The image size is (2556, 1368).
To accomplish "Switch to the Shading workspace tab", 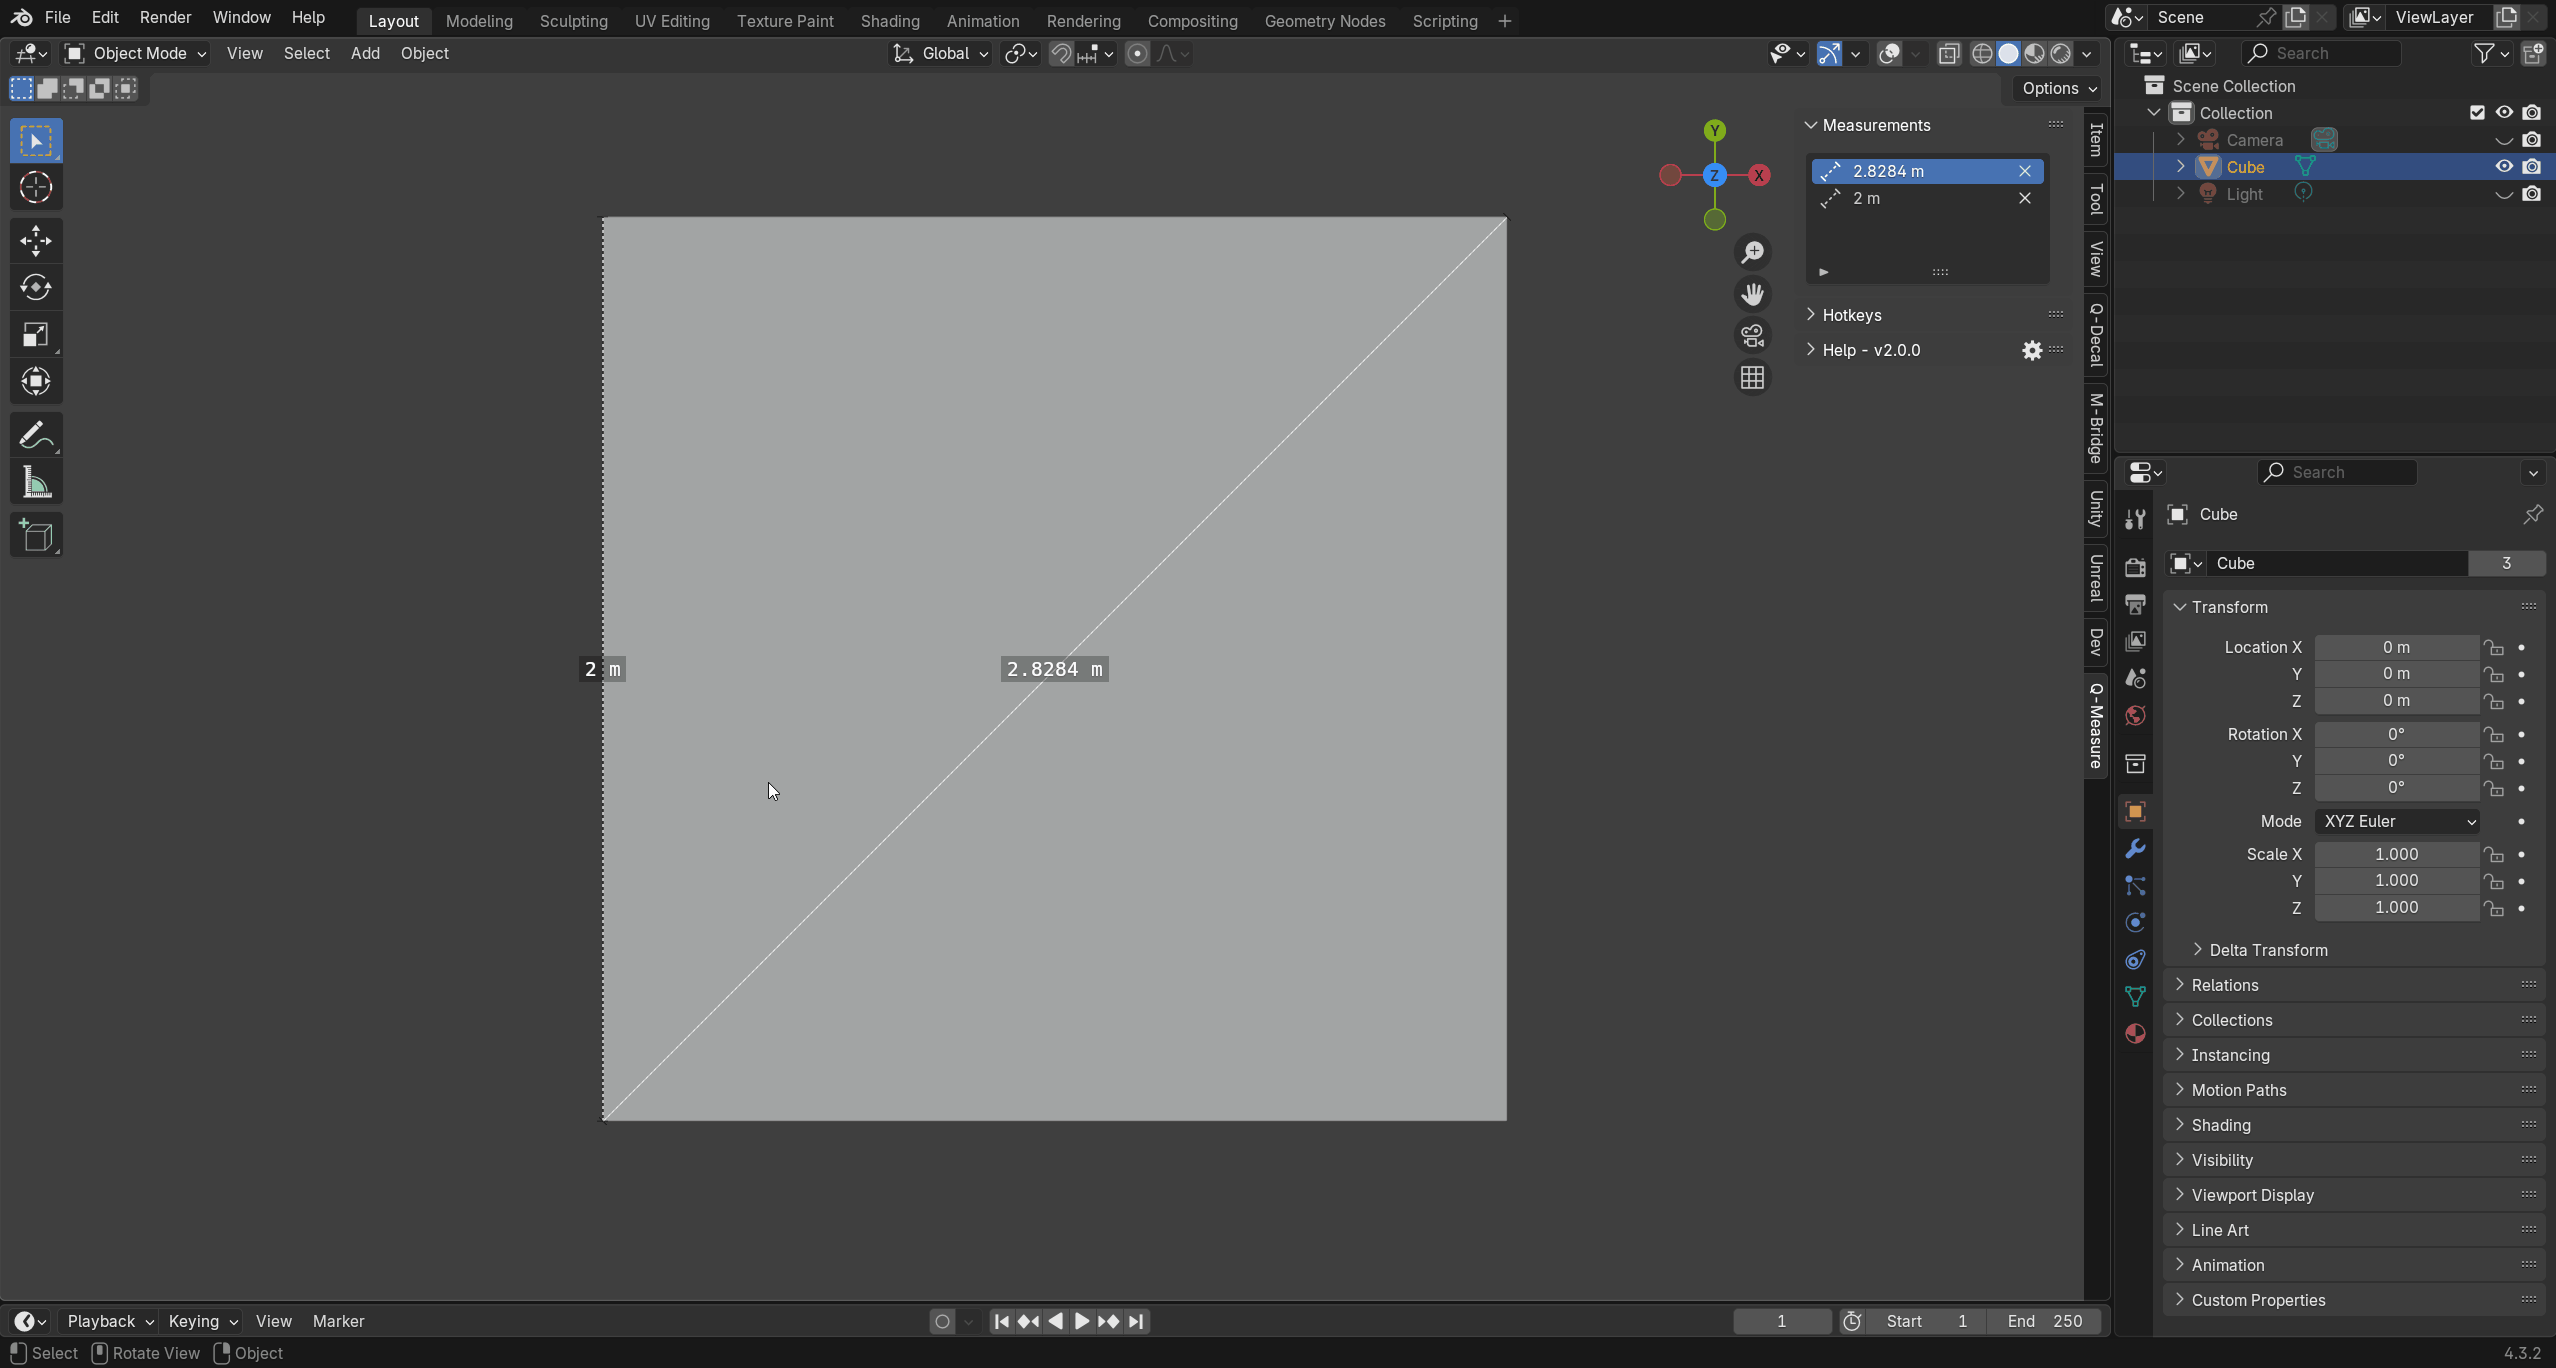I will pyautogui.click(x=890, y=21).
